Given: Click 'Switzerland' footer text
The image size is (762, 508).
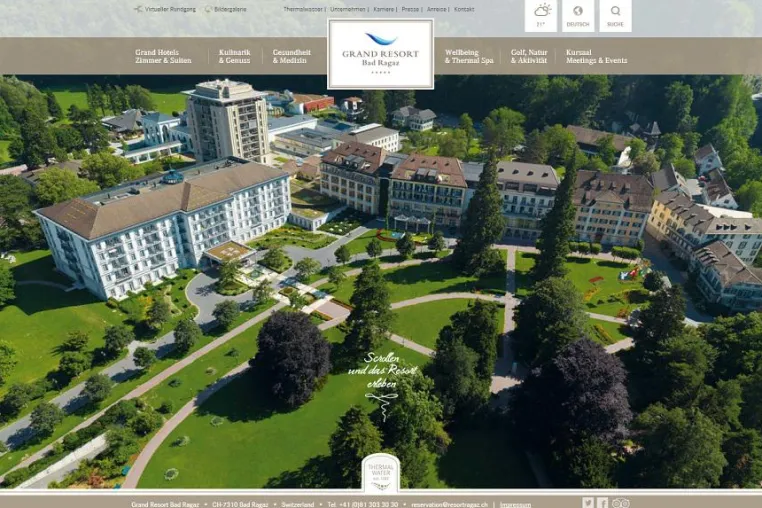Looking at the screenshot, I should point(297,505).
